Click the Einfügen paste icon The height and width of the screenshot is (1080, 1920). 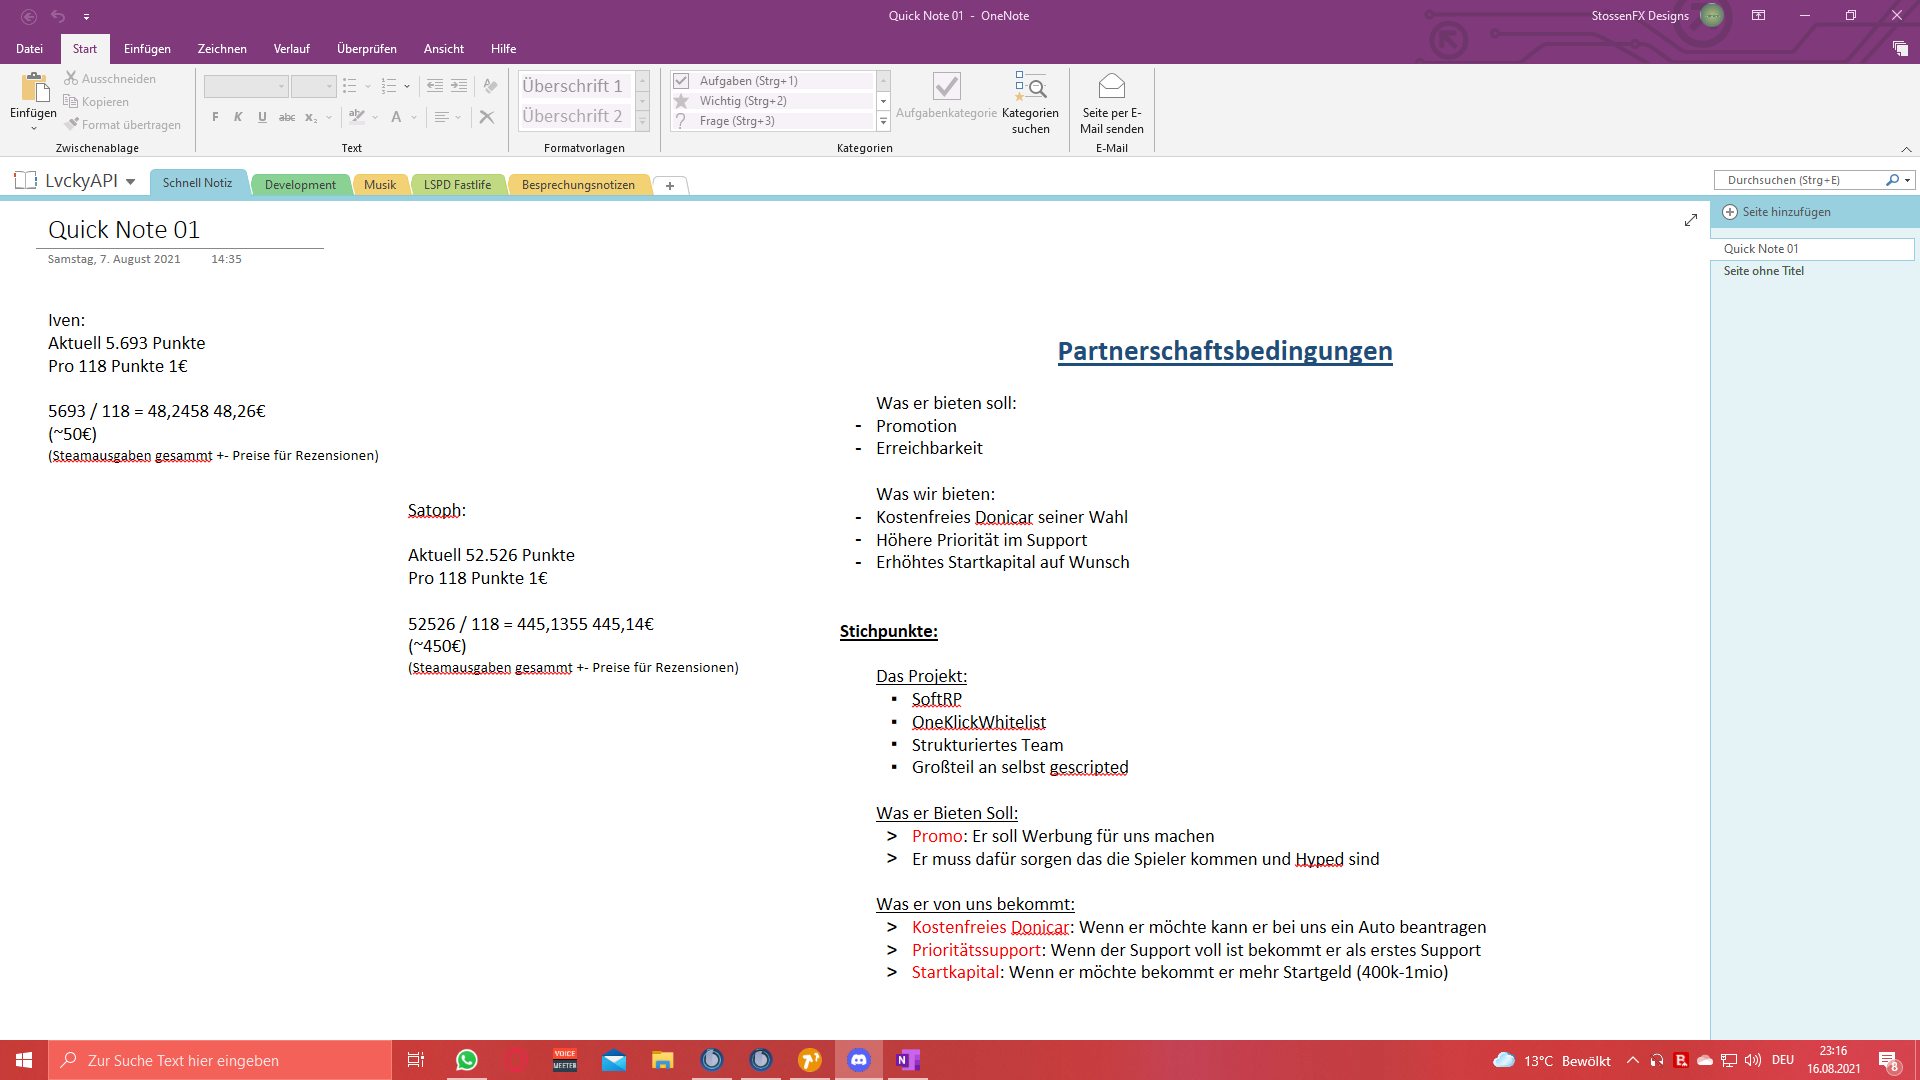34,88
